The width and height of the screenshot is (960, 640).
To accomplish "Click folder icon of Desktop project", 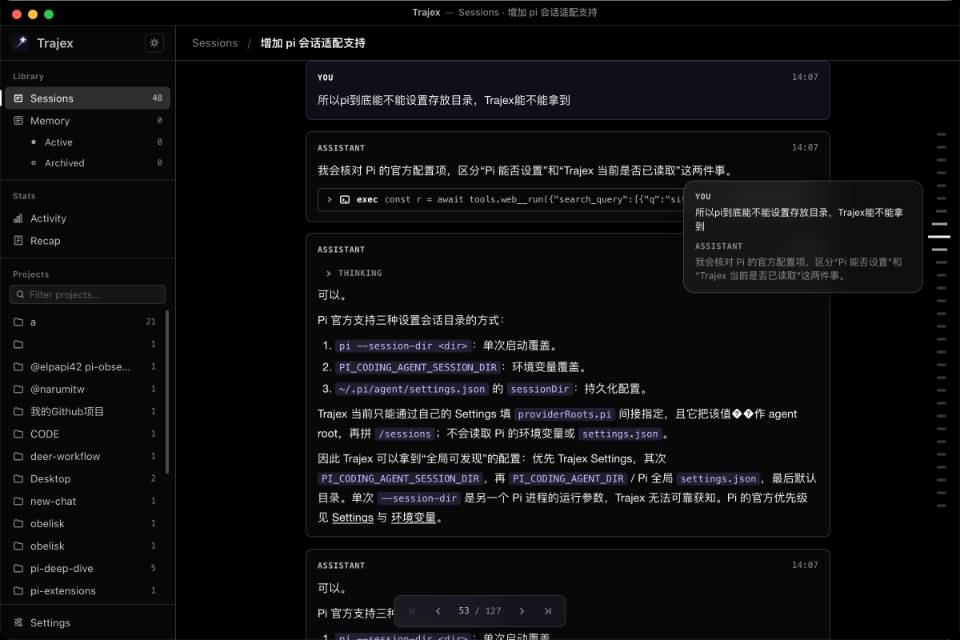I will click(x=18, y=479).
